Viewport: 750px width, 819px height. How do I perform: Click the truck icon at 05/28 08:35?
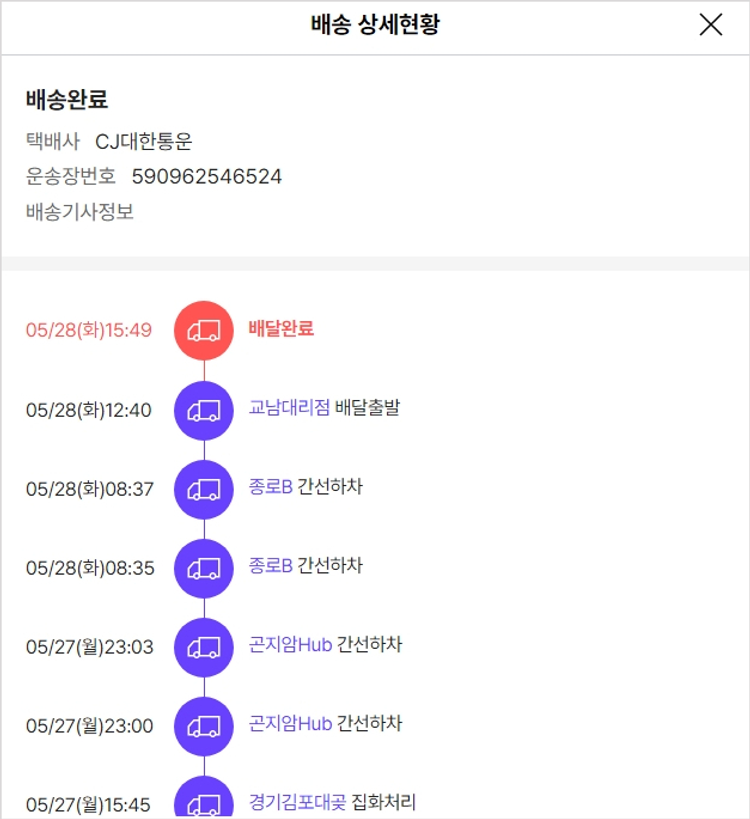click(x=204, y=567)
